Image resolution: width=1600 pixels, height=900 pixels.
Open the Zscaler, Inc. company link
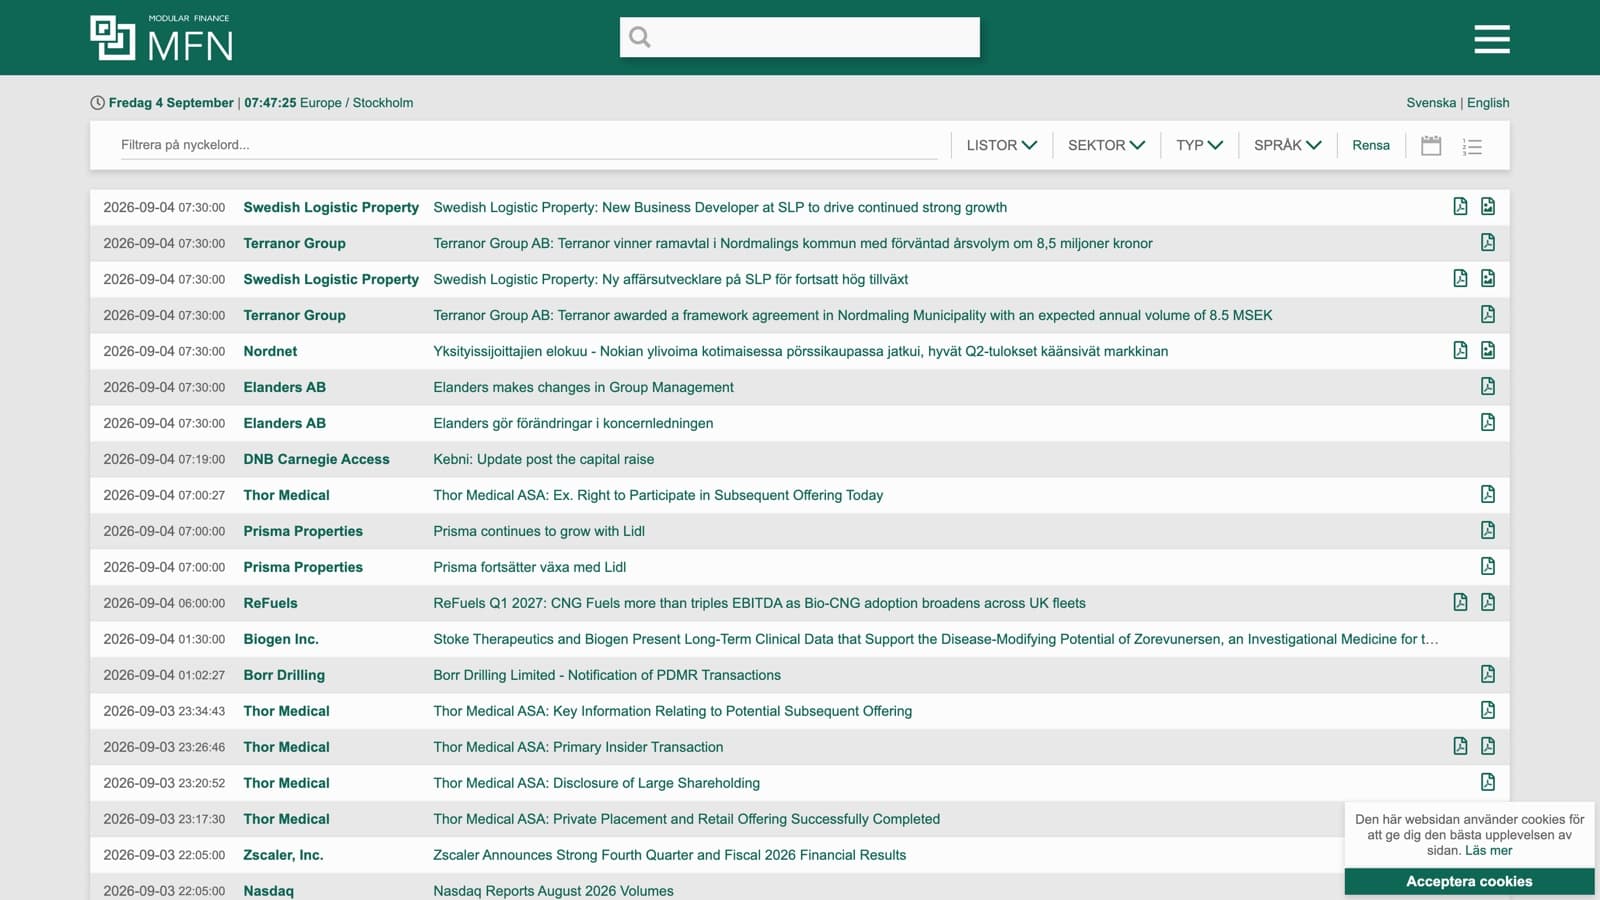283,855
